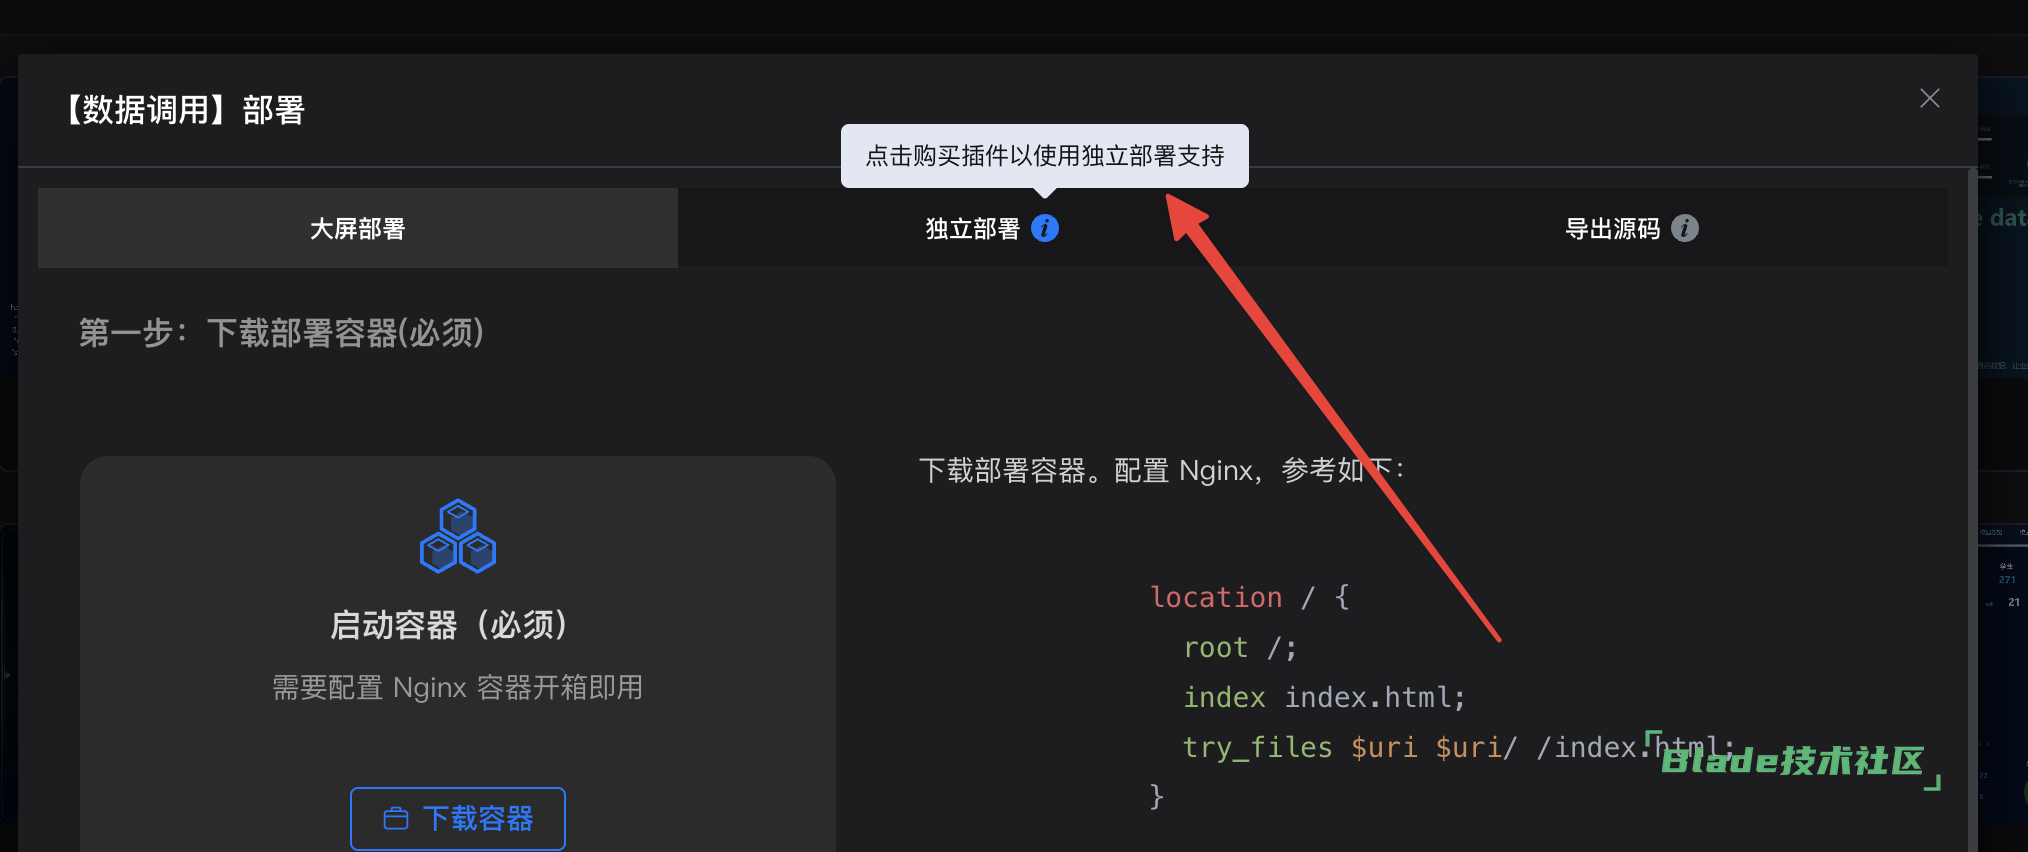Click the briefcase icon in 下载容器 button
The height and width of the screenshot is (852, 2028).
click(396, 819)
